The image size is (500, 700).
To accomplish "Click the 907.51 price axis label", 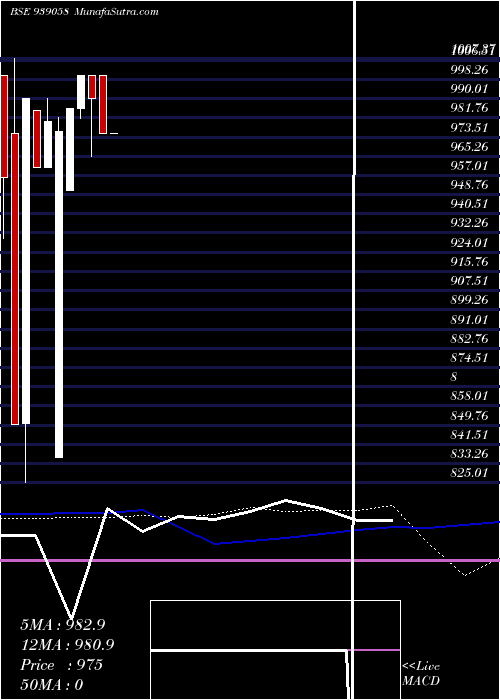I will (469, 280).
